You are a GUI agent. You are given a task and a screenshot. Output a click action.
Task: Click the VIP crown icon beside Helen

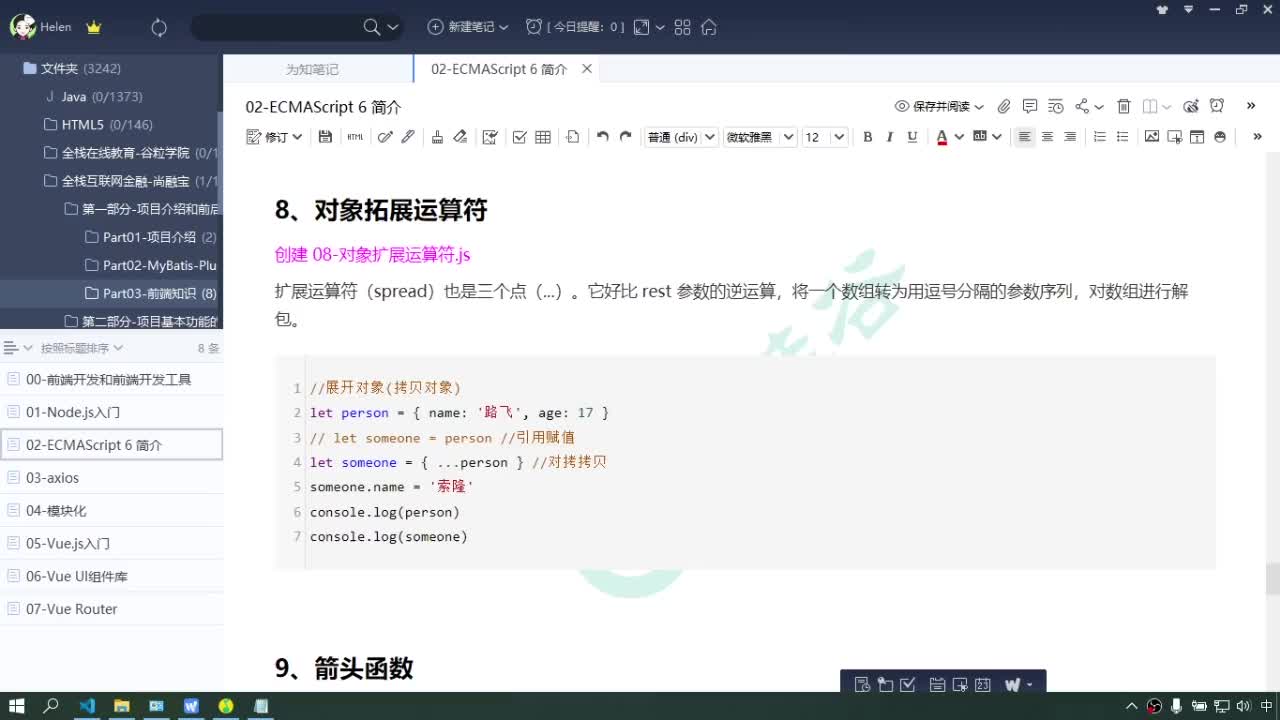(94, 27)
